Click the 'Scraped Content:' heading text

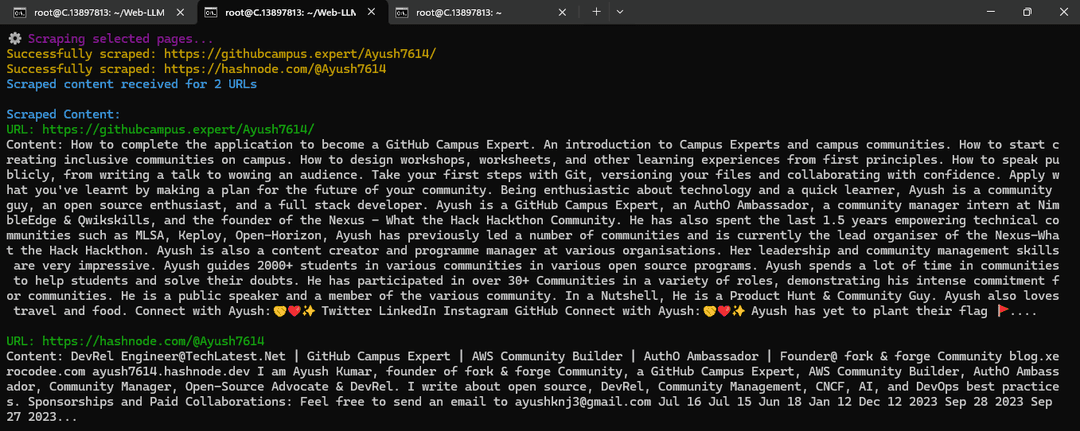click(63, 114)
